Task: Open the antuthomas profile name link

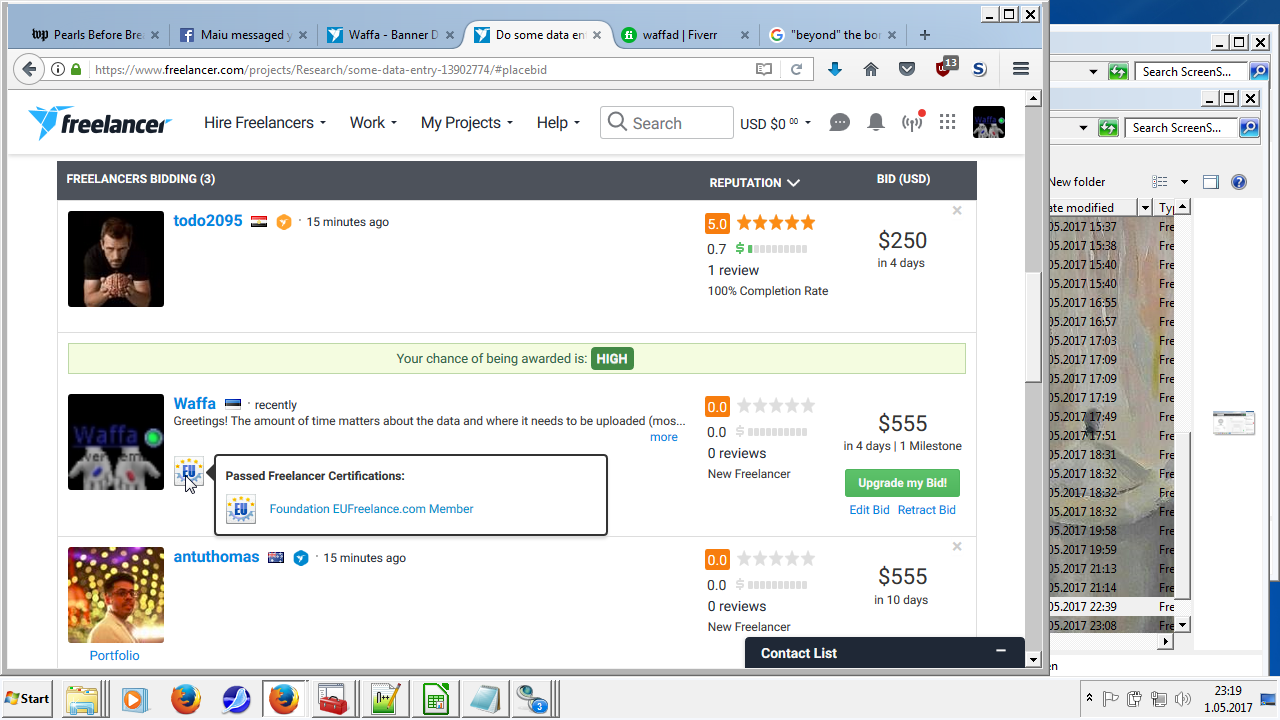Action: [217, 557]
